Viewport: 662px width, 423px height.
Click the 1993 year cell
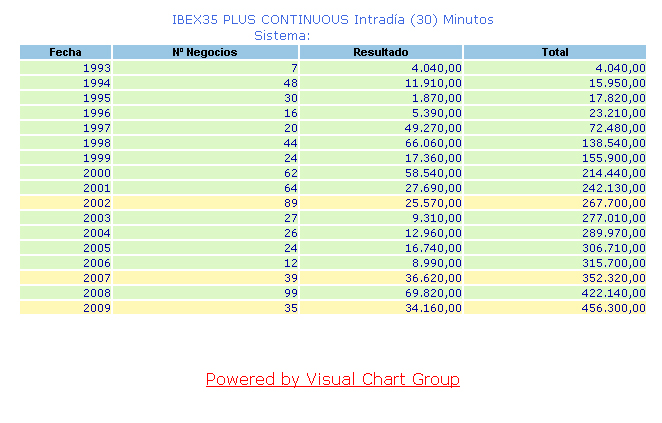click(x=97, y=68)
